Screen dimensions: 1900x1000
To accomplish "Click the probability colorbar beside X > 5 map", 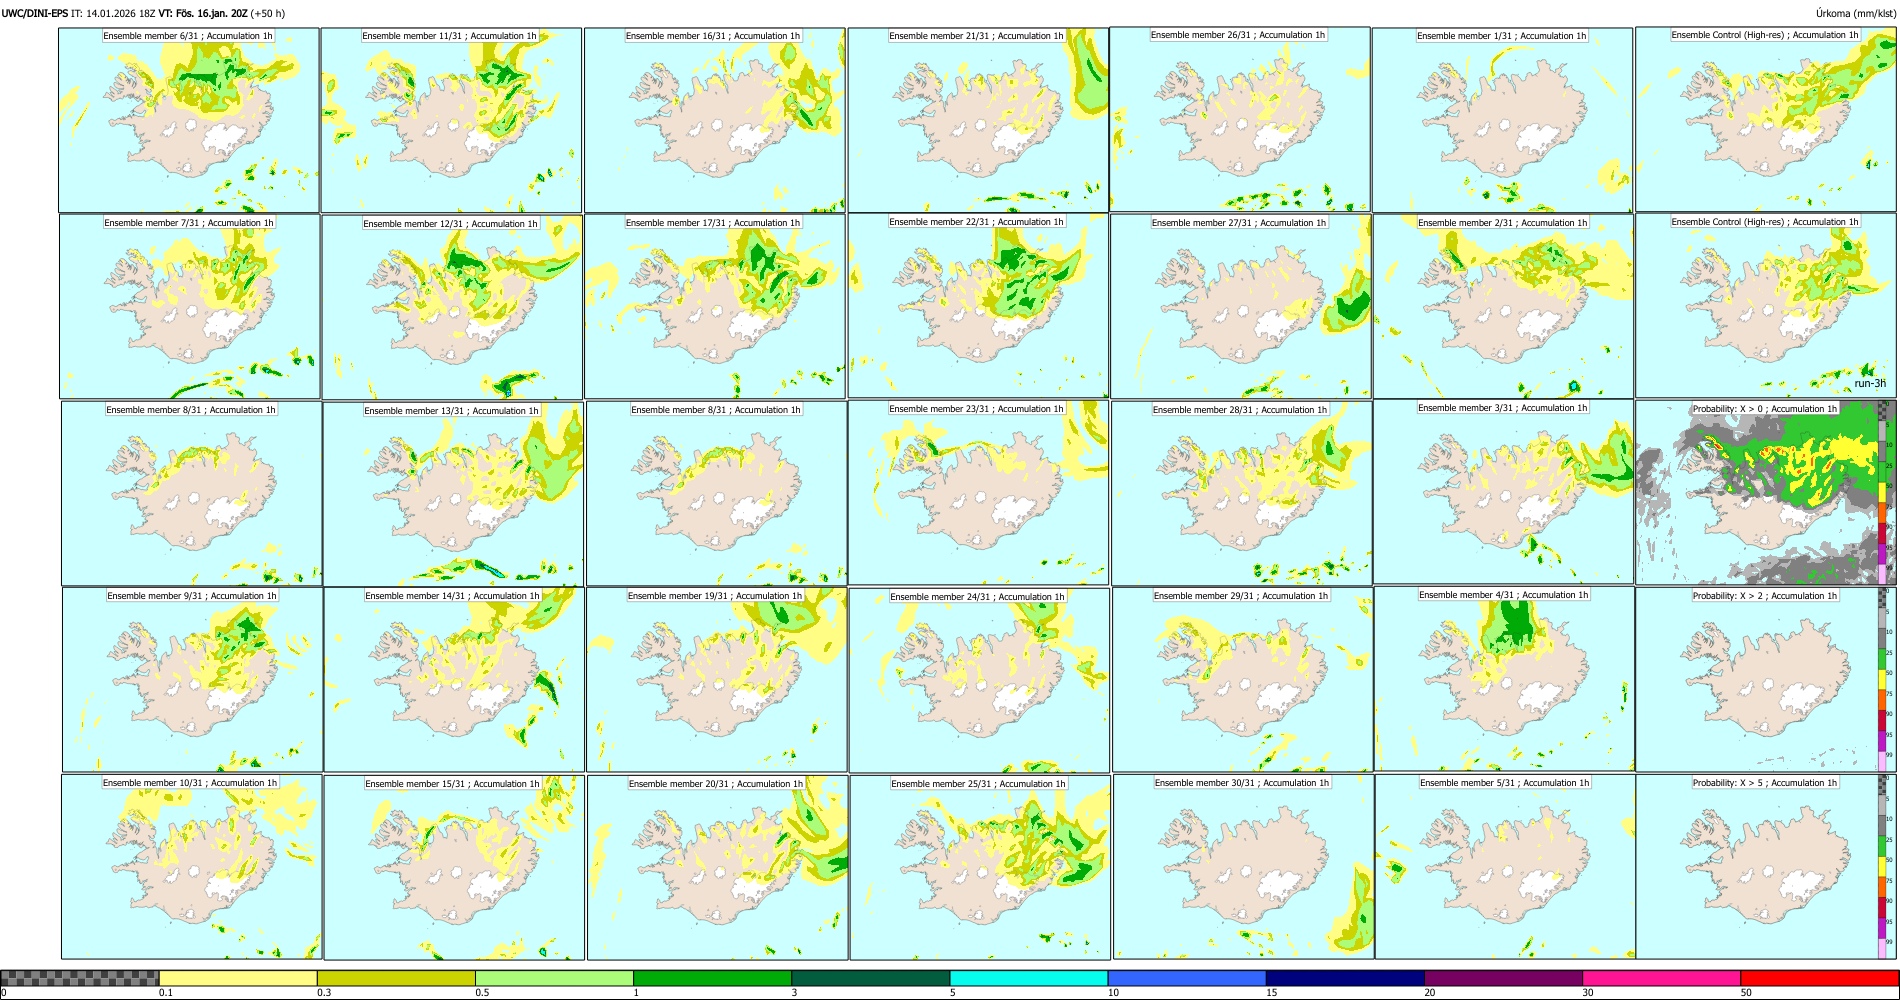I will pos(1883,867).
